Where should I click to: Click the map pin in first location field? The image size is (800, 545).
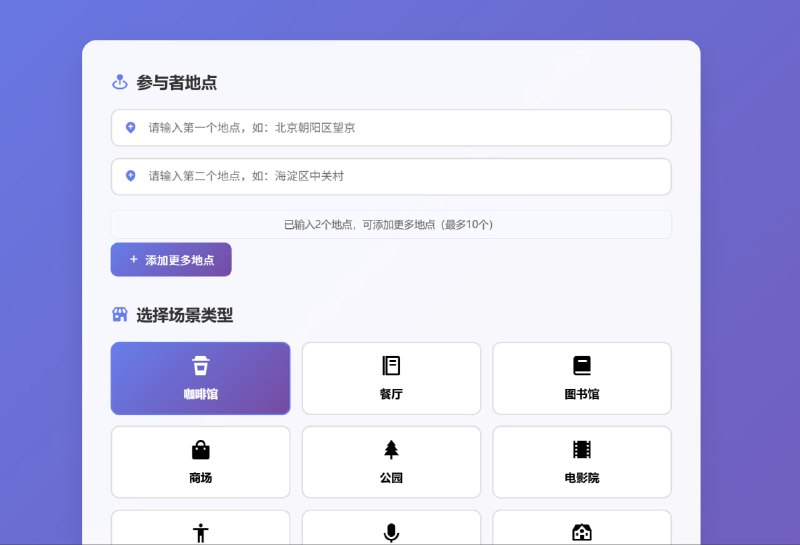click(x=131, y=128)
